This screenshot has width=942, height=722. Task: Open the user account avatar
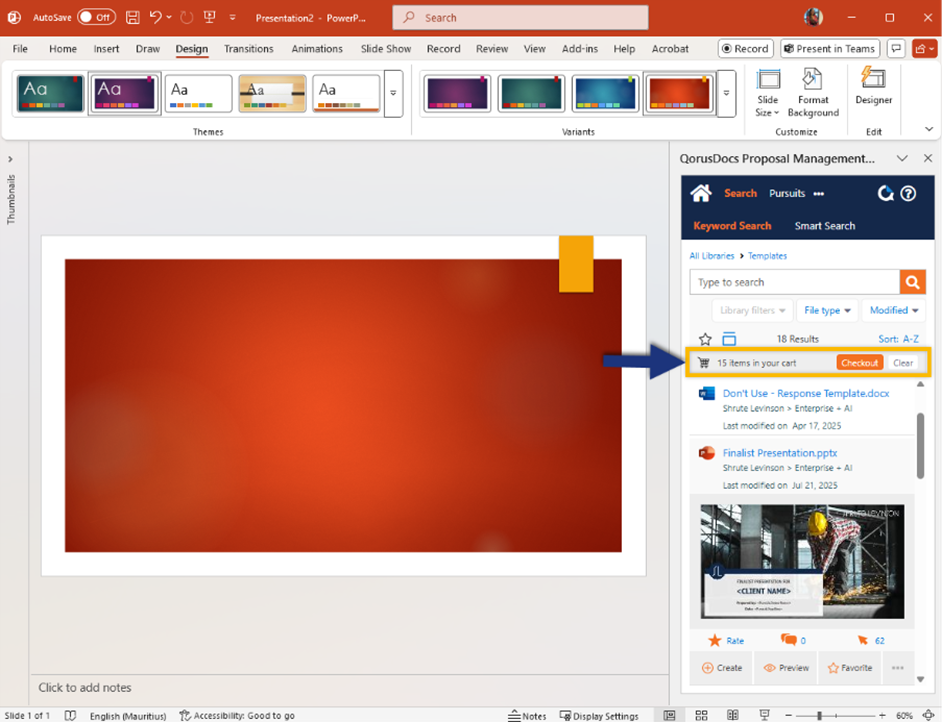pyautogui.click(x=813, y=17)
